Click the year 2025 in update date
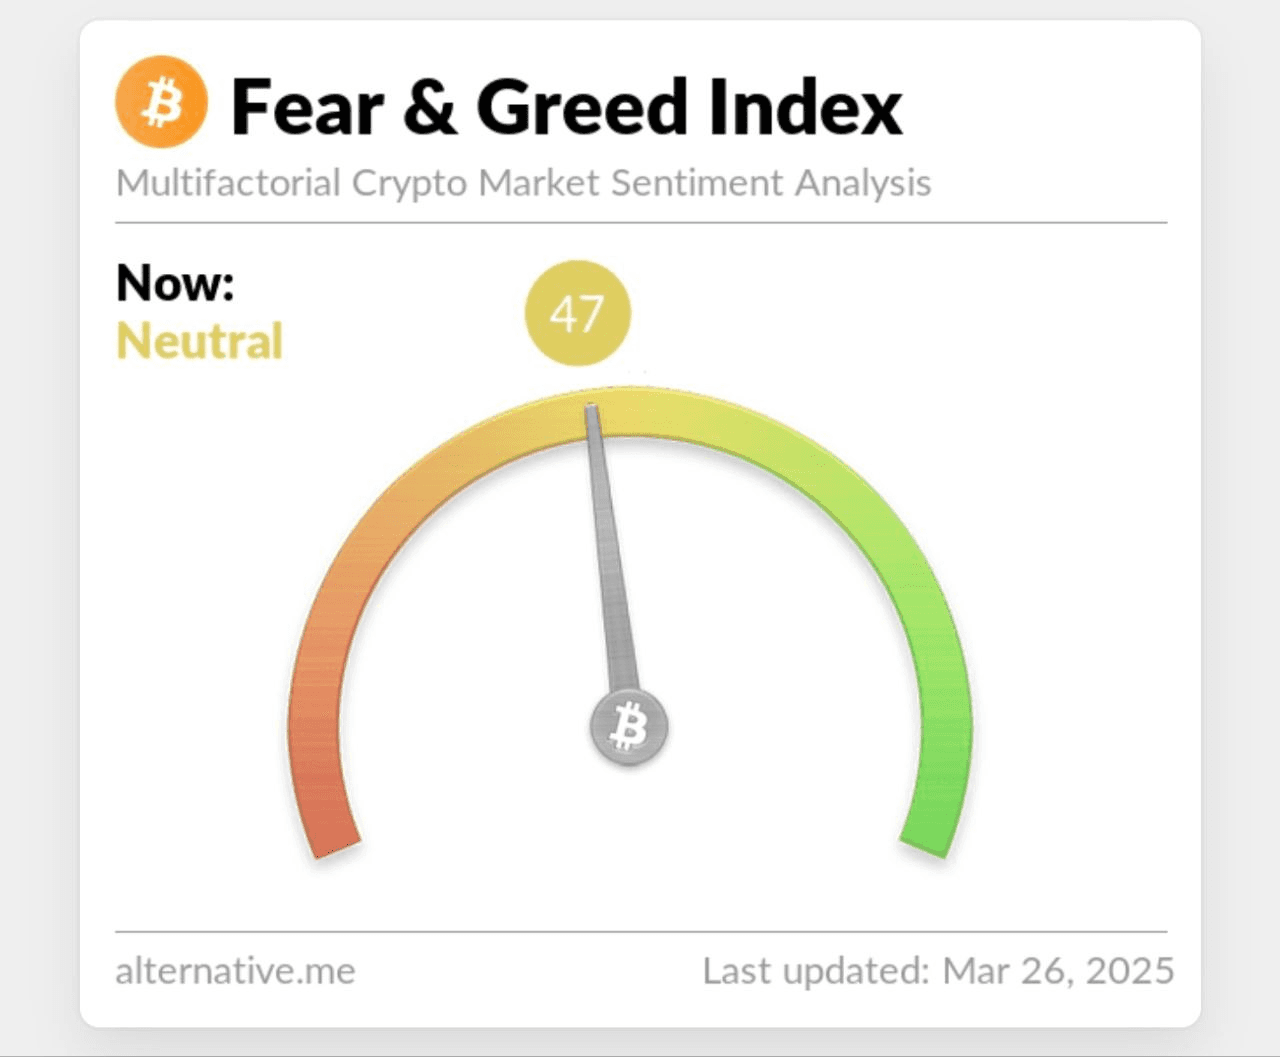Image resolution: width=1280 pixels, height=1057 pixels. [x=1130, y=971]
